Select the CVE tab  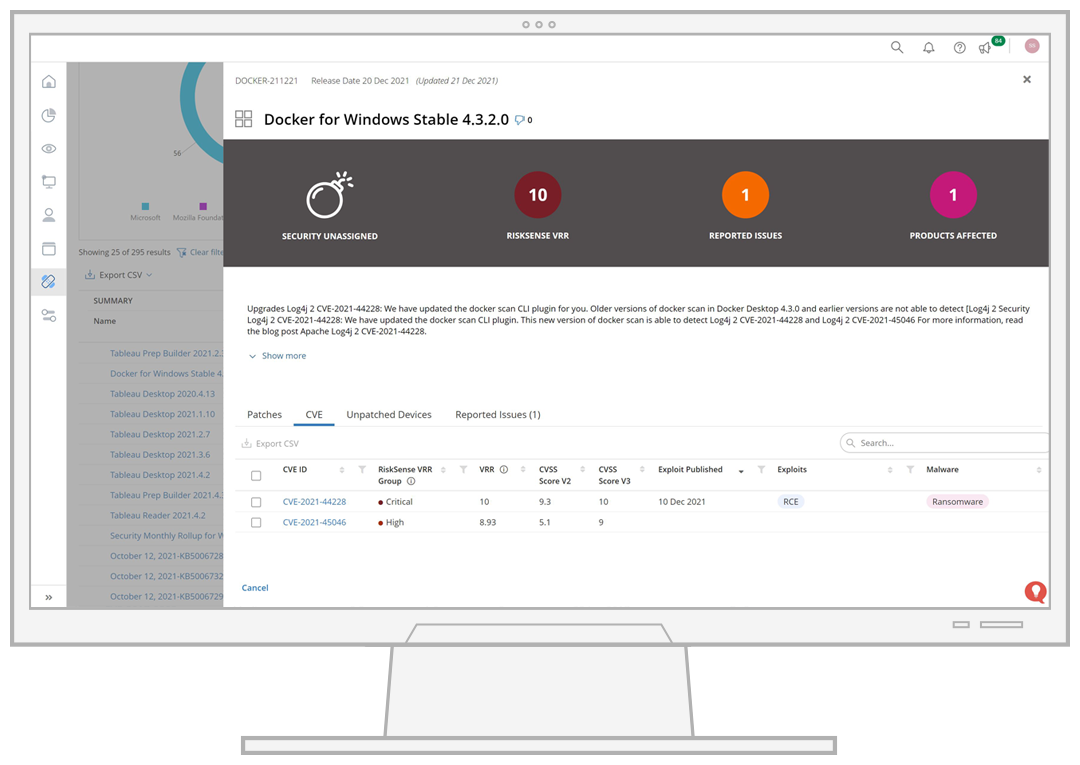(313, 415)
